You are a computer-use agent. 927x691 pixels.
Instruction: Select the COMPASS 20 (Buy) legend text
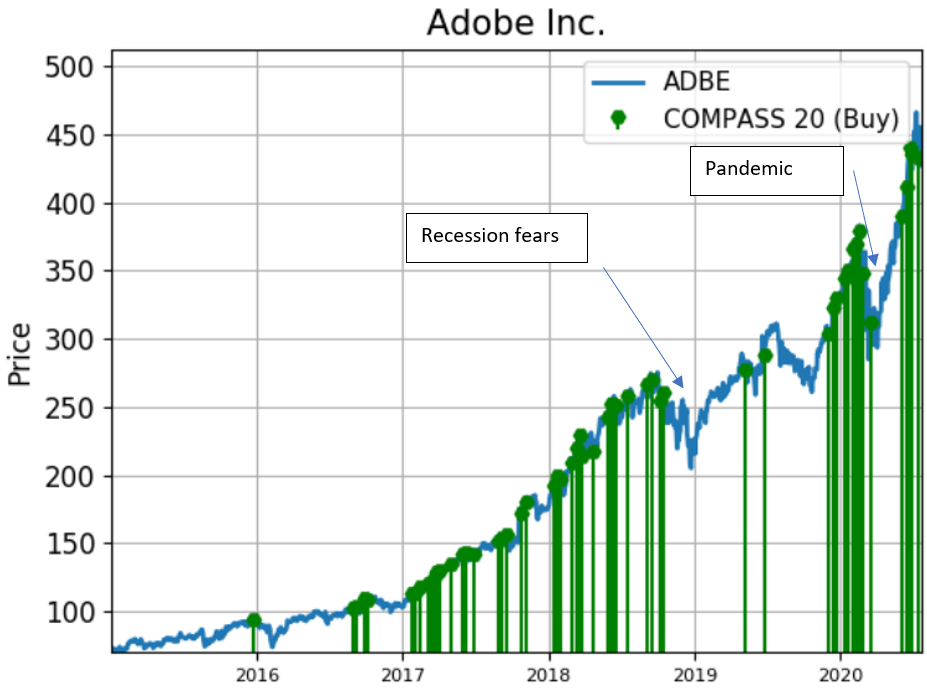tap(781, 119)
